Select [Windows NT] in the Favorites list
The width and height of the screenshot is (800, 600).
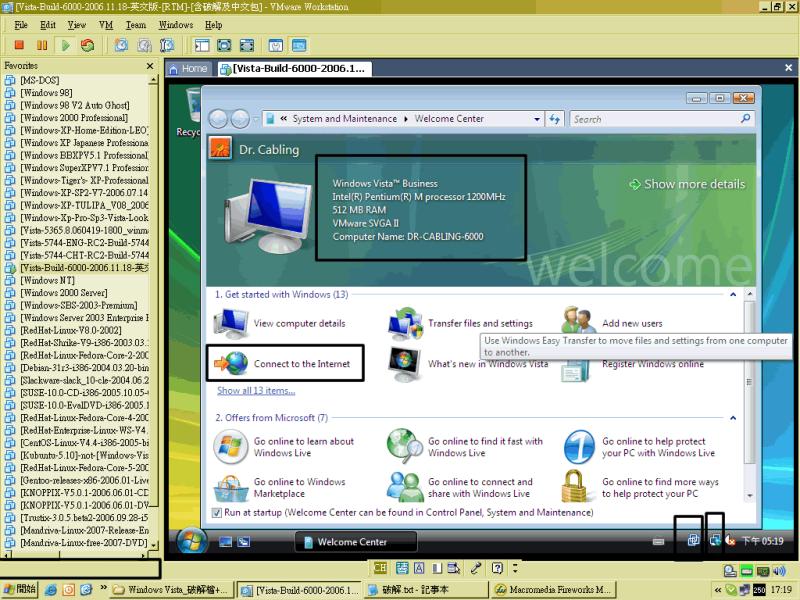47,281
